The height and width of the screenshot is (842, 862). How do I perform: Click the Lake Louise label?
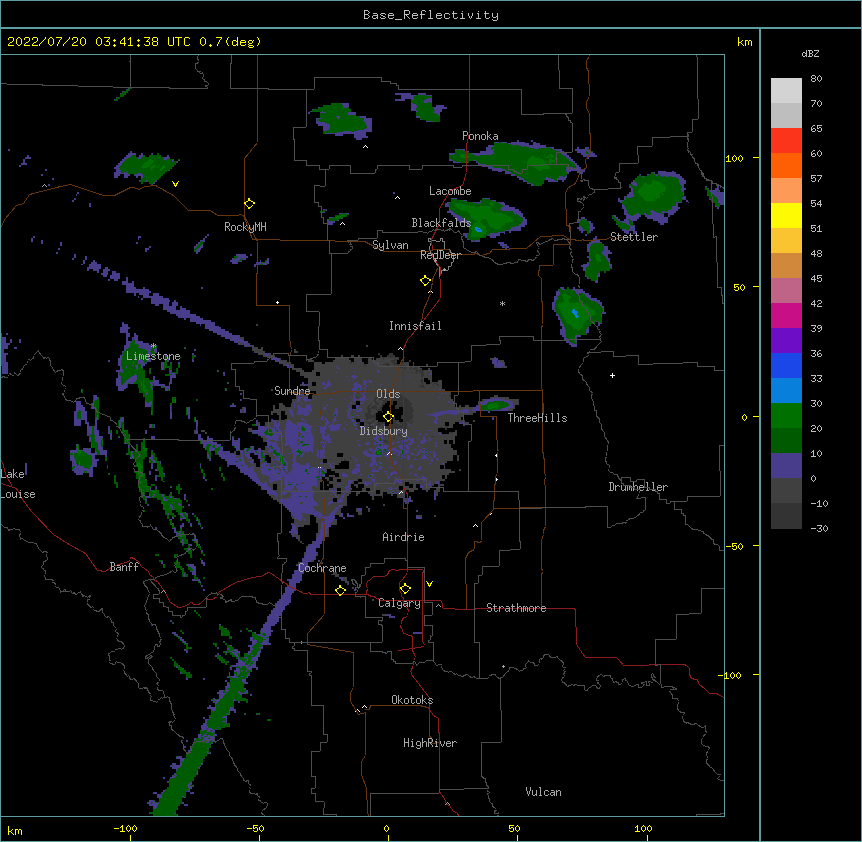tap(18, 484)
